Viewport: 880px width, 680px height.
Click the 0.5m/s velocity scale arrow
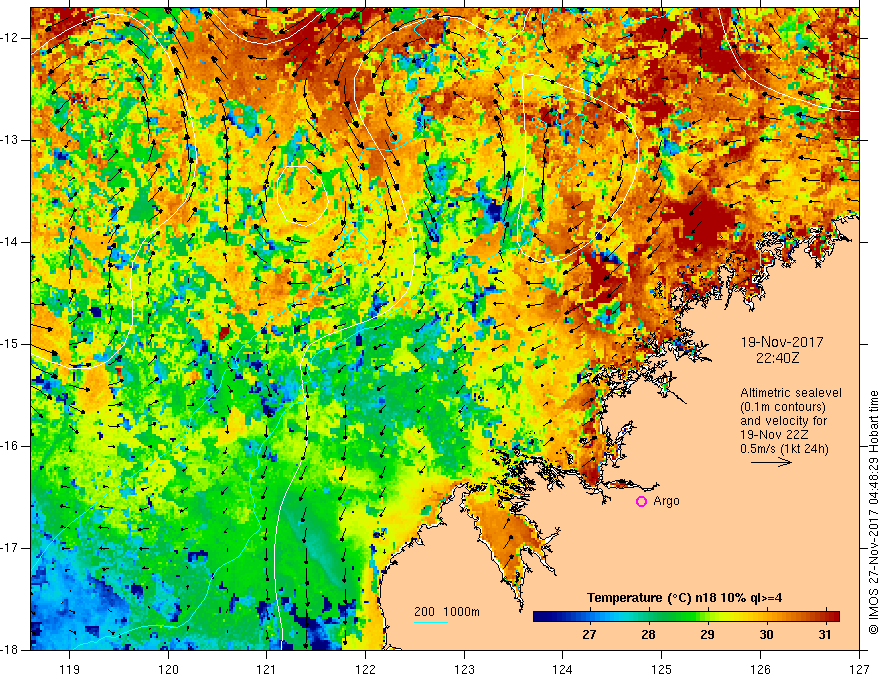pyautogui.click(x=771, y=462)
